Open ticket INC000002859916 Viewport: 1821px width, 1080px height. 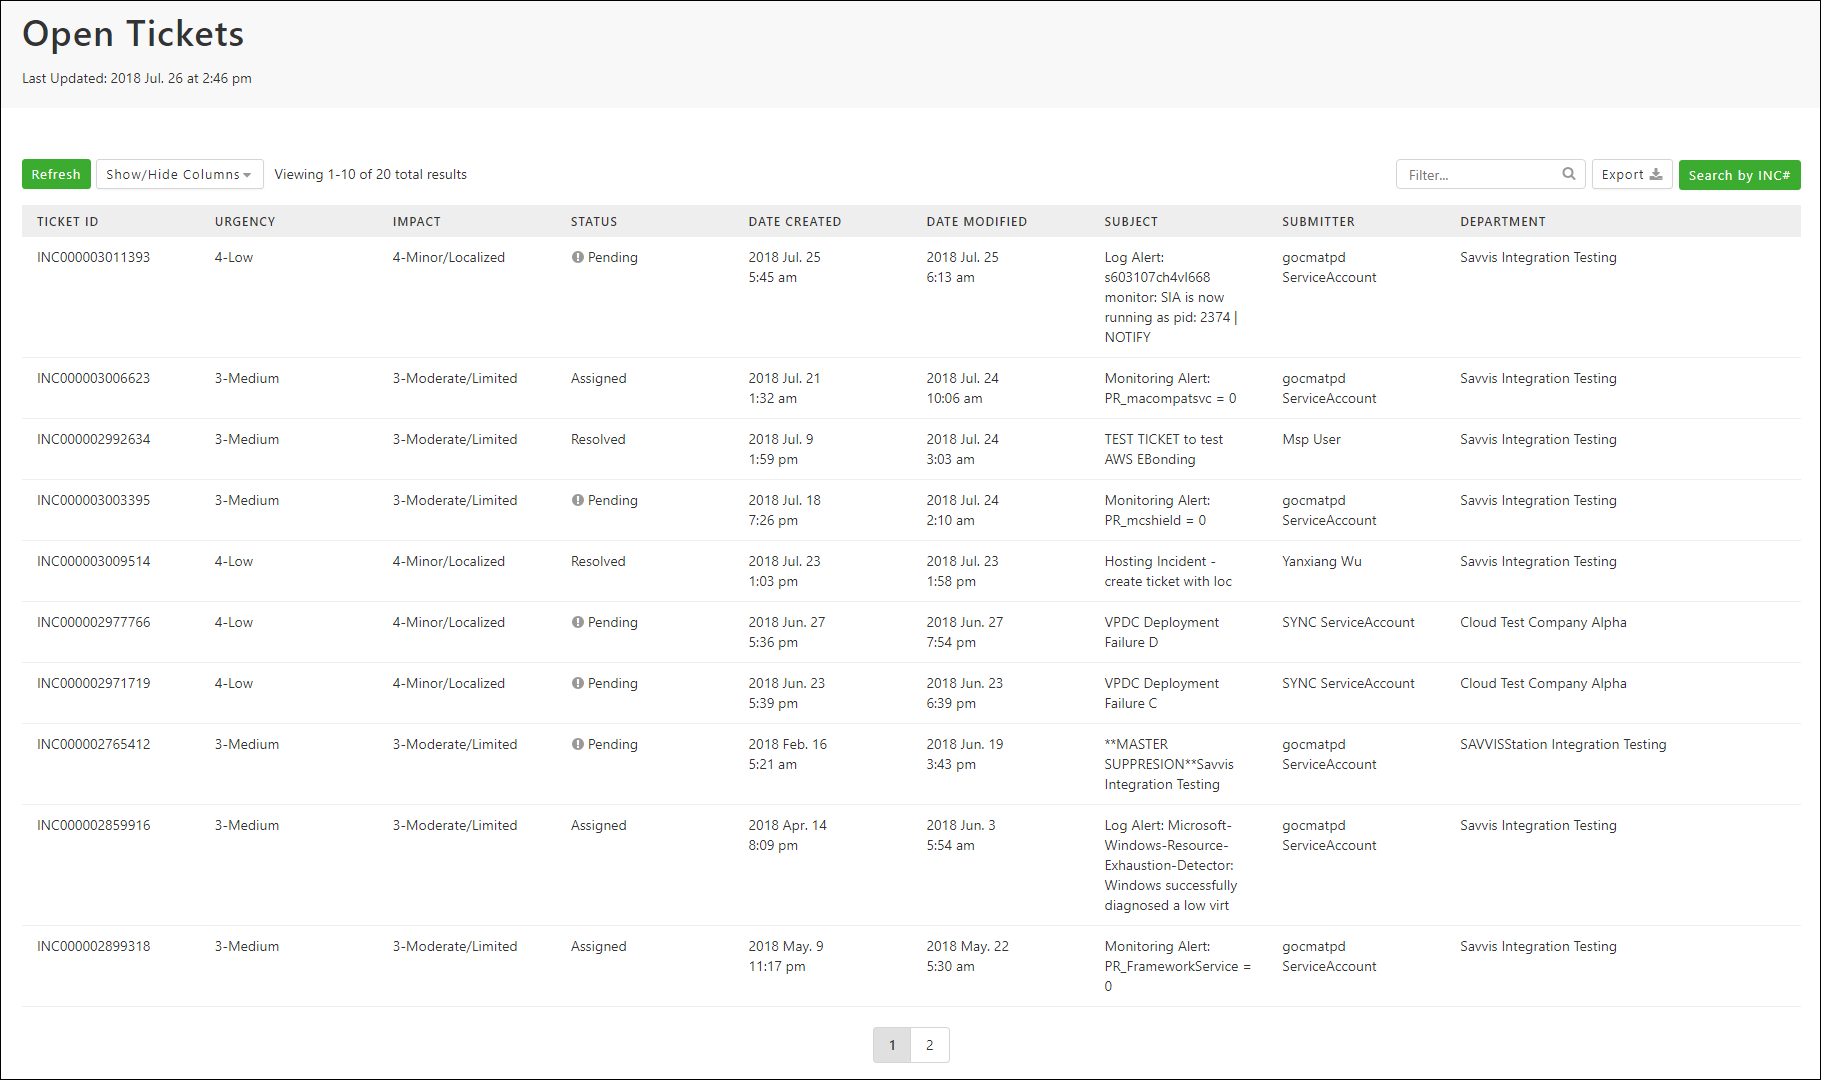[x=94, y=825]
